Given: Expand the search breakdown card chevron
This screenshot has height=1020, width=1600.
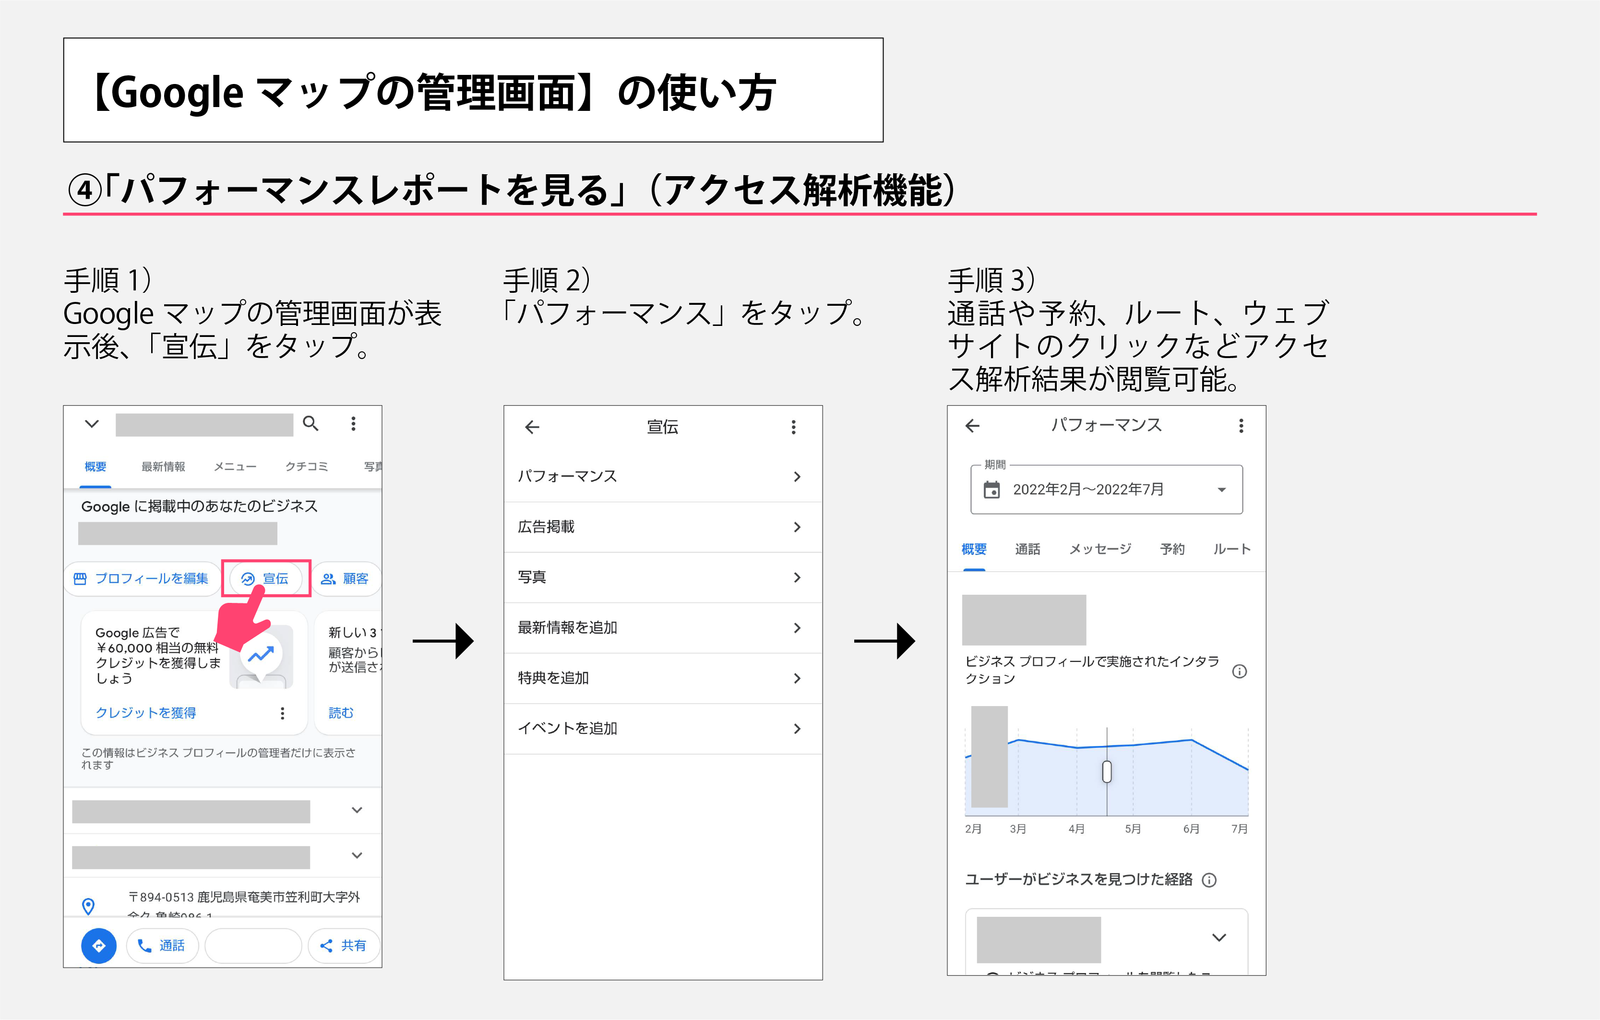Looking at the screenshot, I should click(1219, 937).
